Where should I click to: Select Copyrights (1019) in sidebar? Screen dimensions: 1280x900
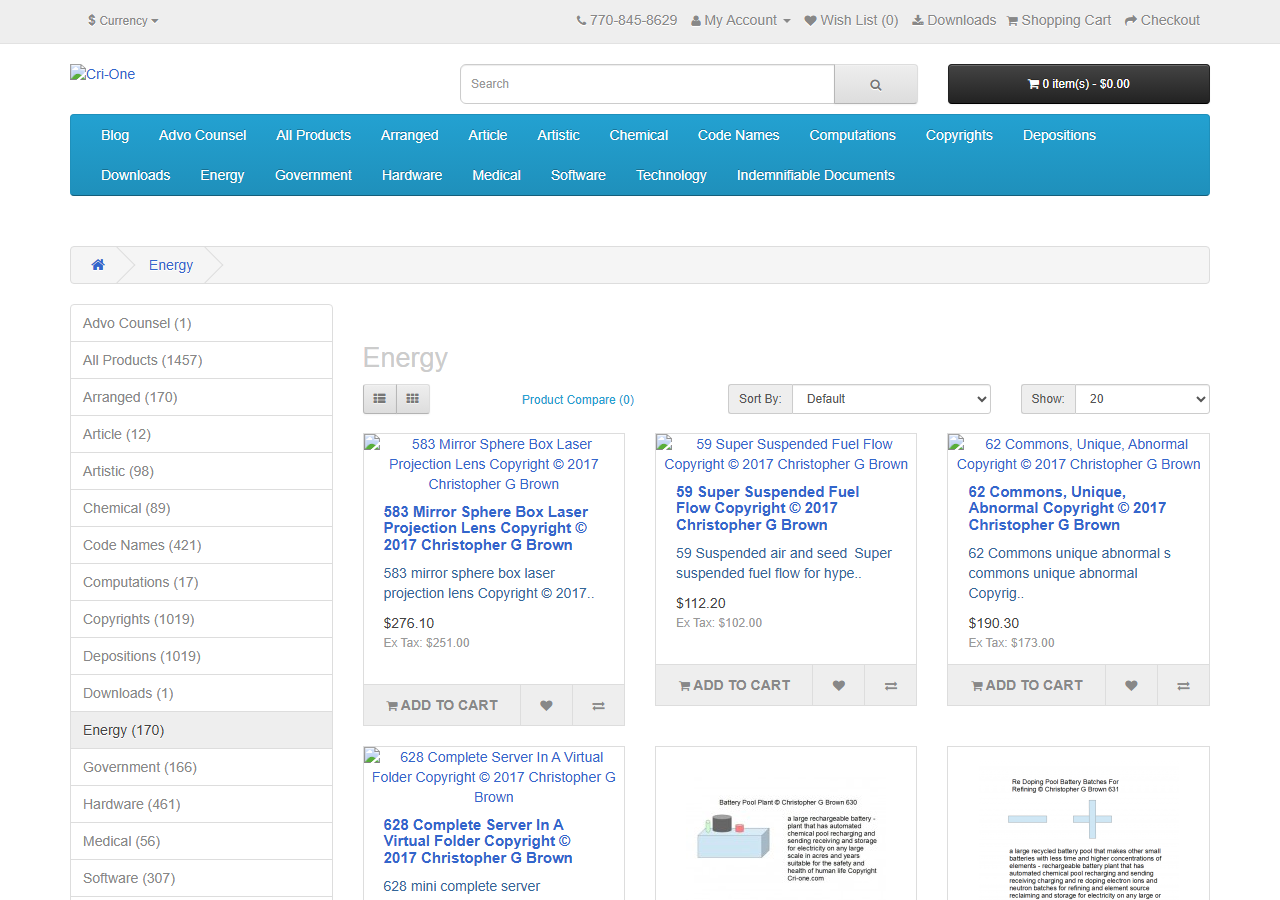click(201, 619)
